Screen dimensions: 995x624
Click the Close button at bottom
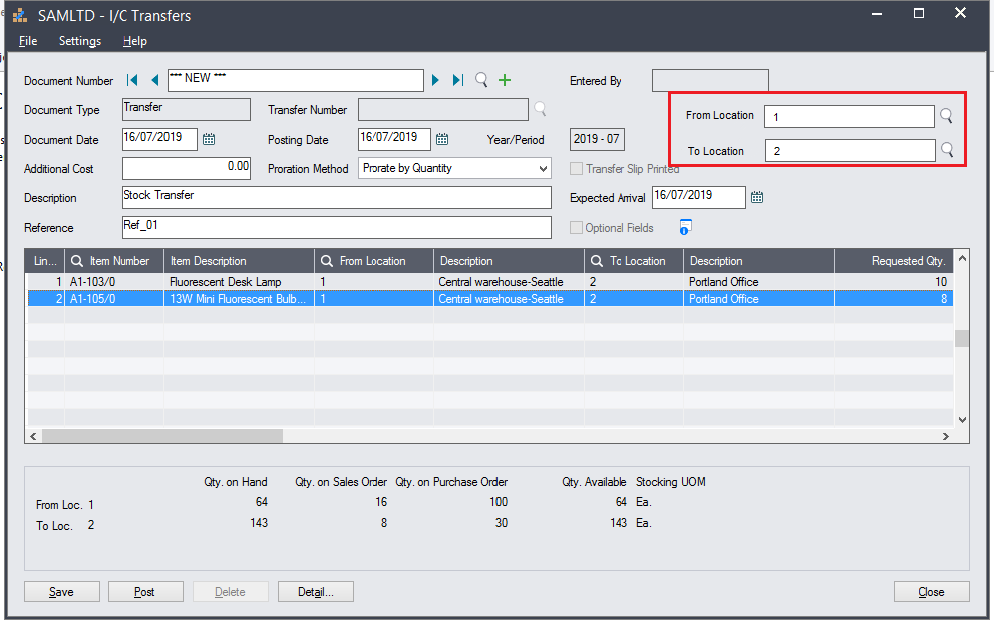click(x=932, y=592)
